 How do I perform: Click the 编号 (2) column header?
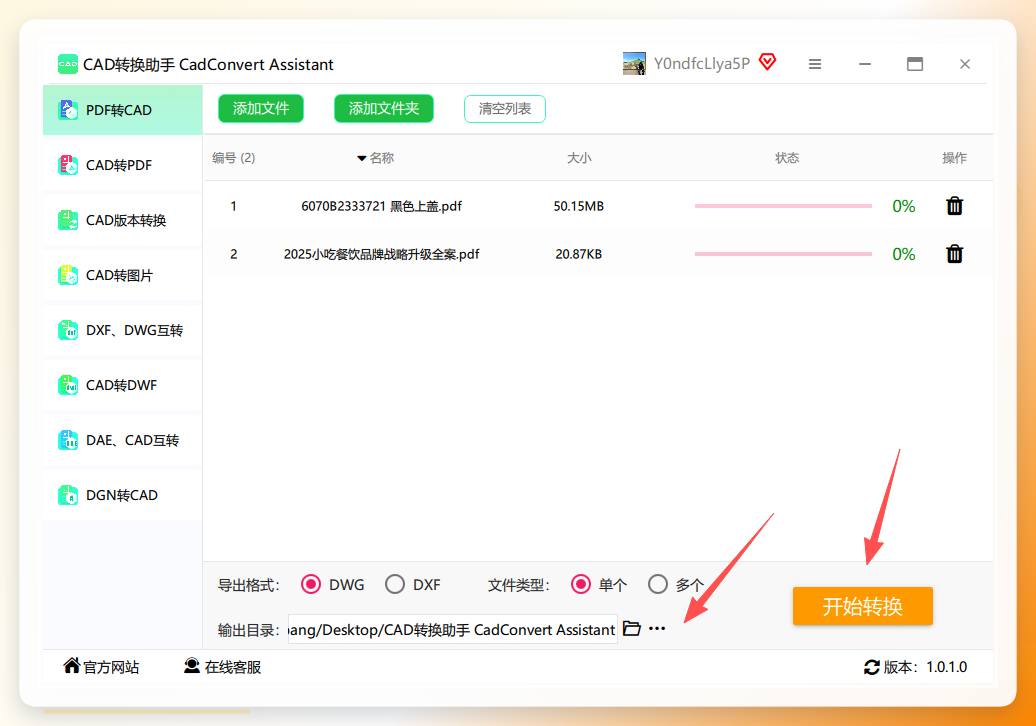[x=233, y=158]
